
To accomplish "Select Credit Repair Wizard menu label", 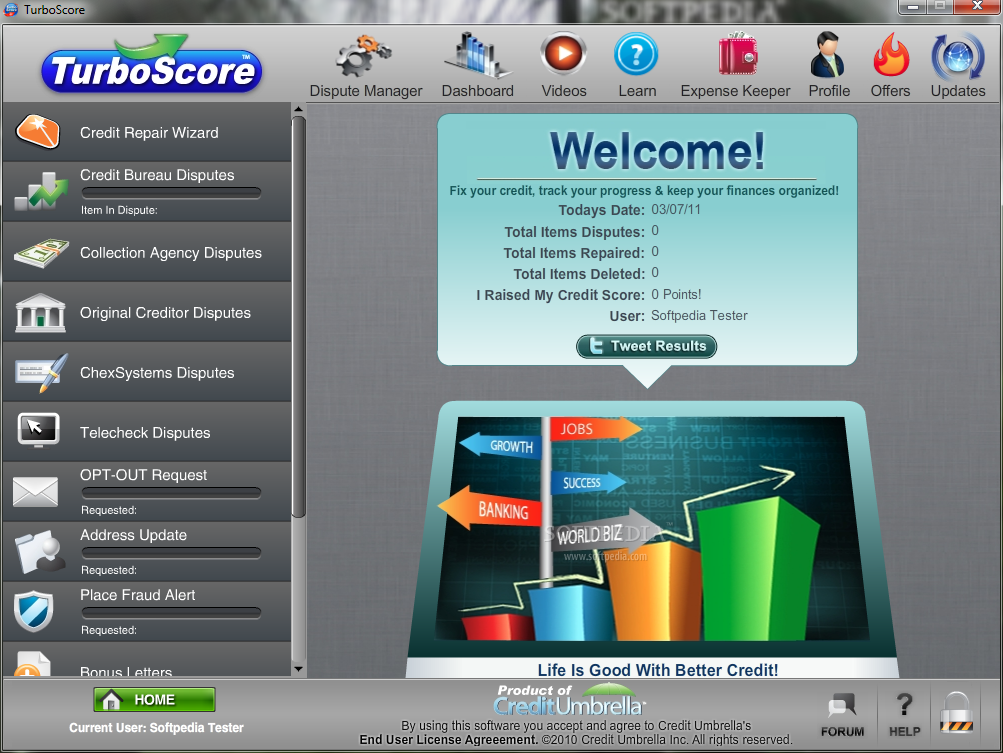I will click(149, 132).
